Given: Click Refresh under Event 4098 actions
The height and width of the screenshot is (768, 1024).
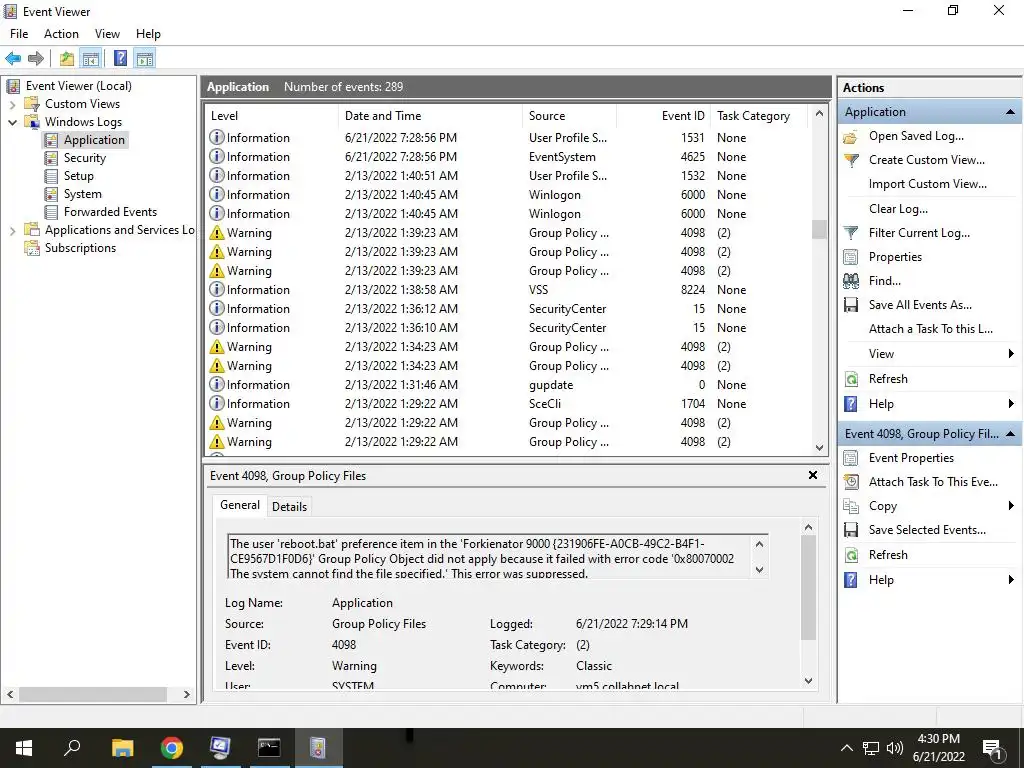Looking at the screenshot, I should pyautogui.click(x=888, y=554).
